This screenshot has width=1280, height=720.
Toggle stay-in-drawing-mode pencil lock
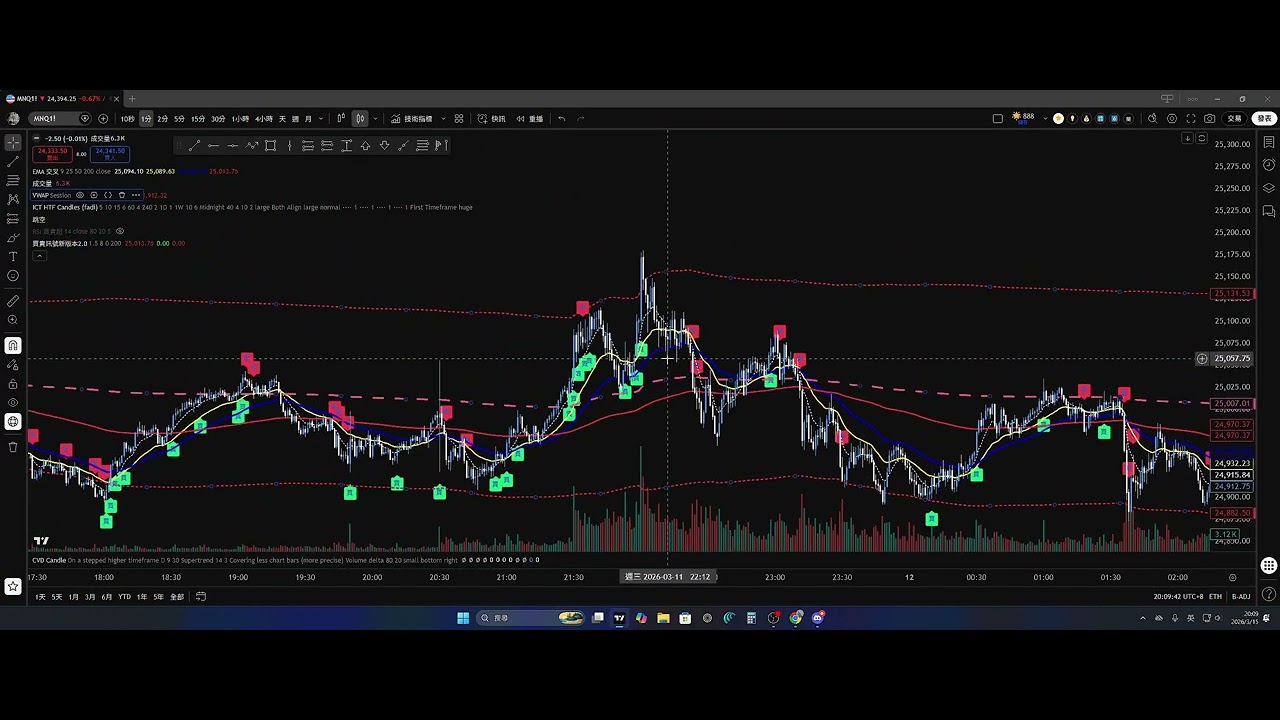(13, 365)
